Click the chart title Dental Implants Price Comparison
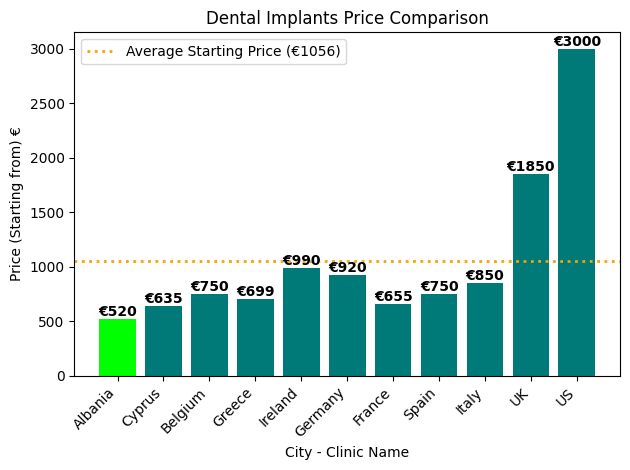 point(347,18)
